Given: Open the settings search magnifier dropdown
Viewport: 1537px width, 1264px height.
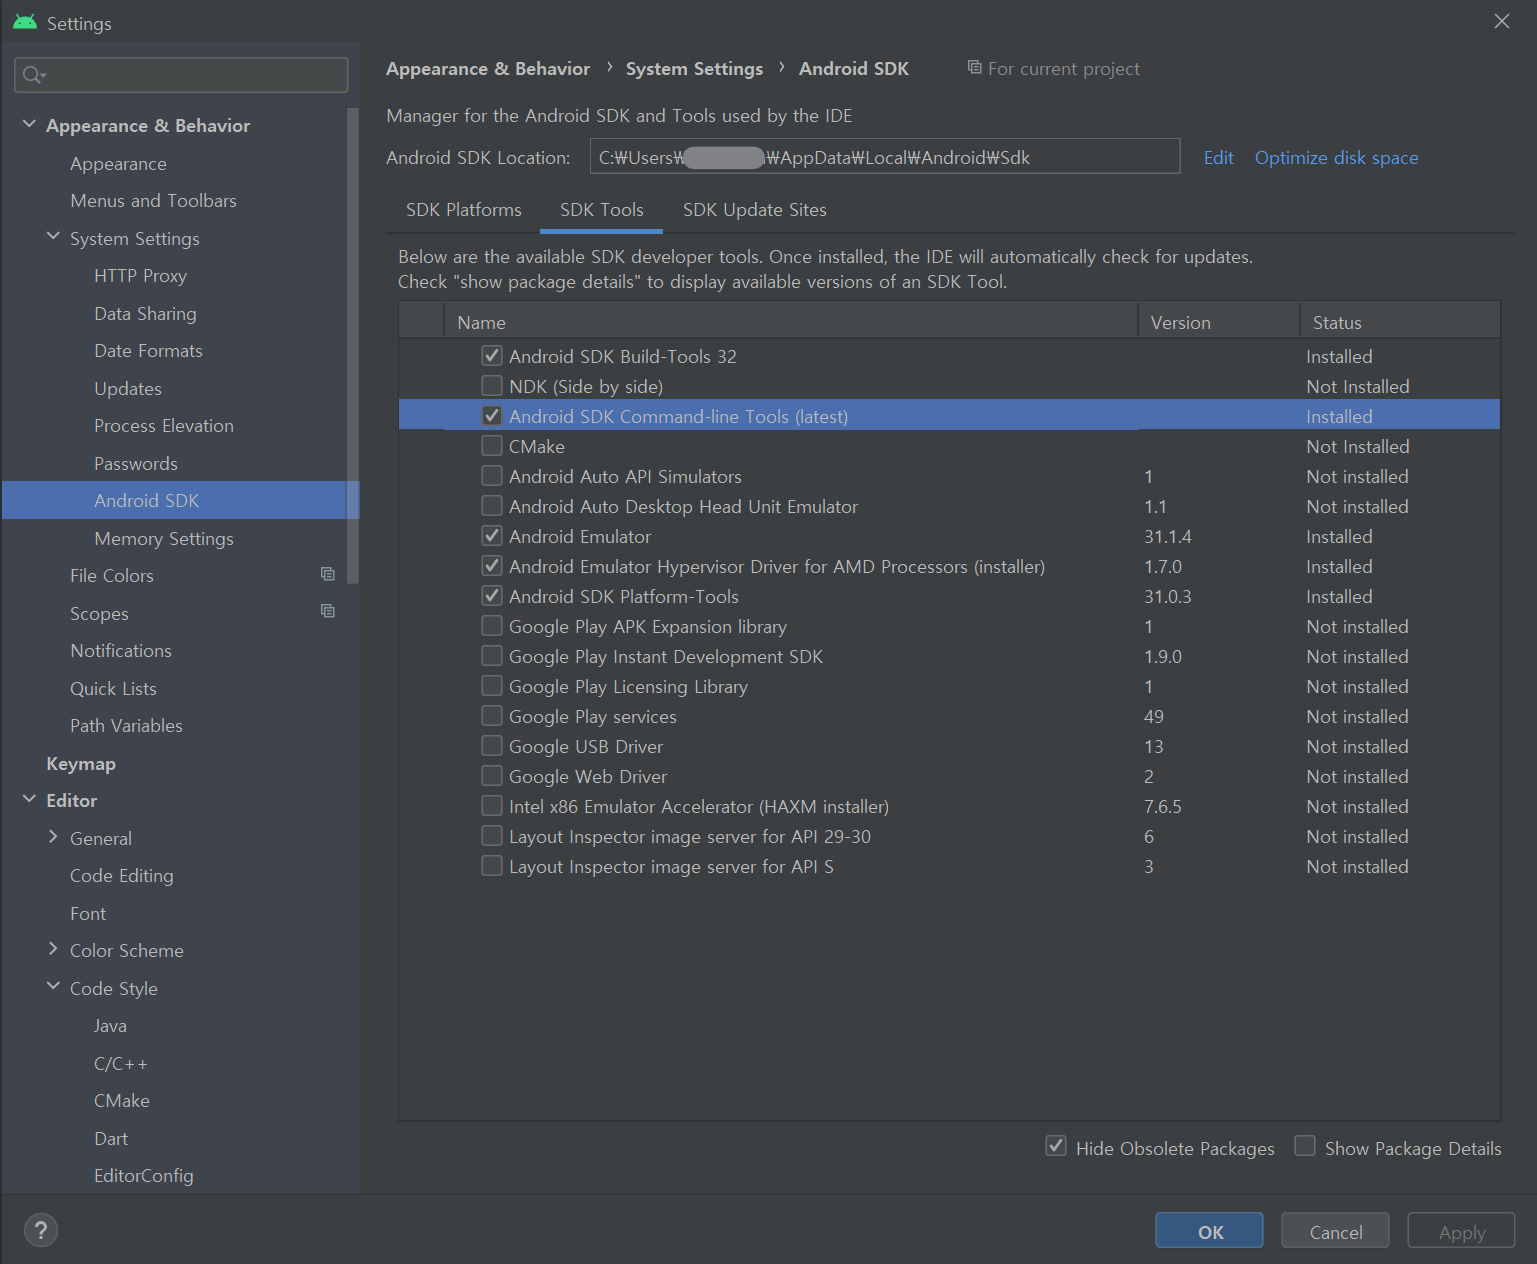Looking at the screenshot, I should click(x=34, y=74).
